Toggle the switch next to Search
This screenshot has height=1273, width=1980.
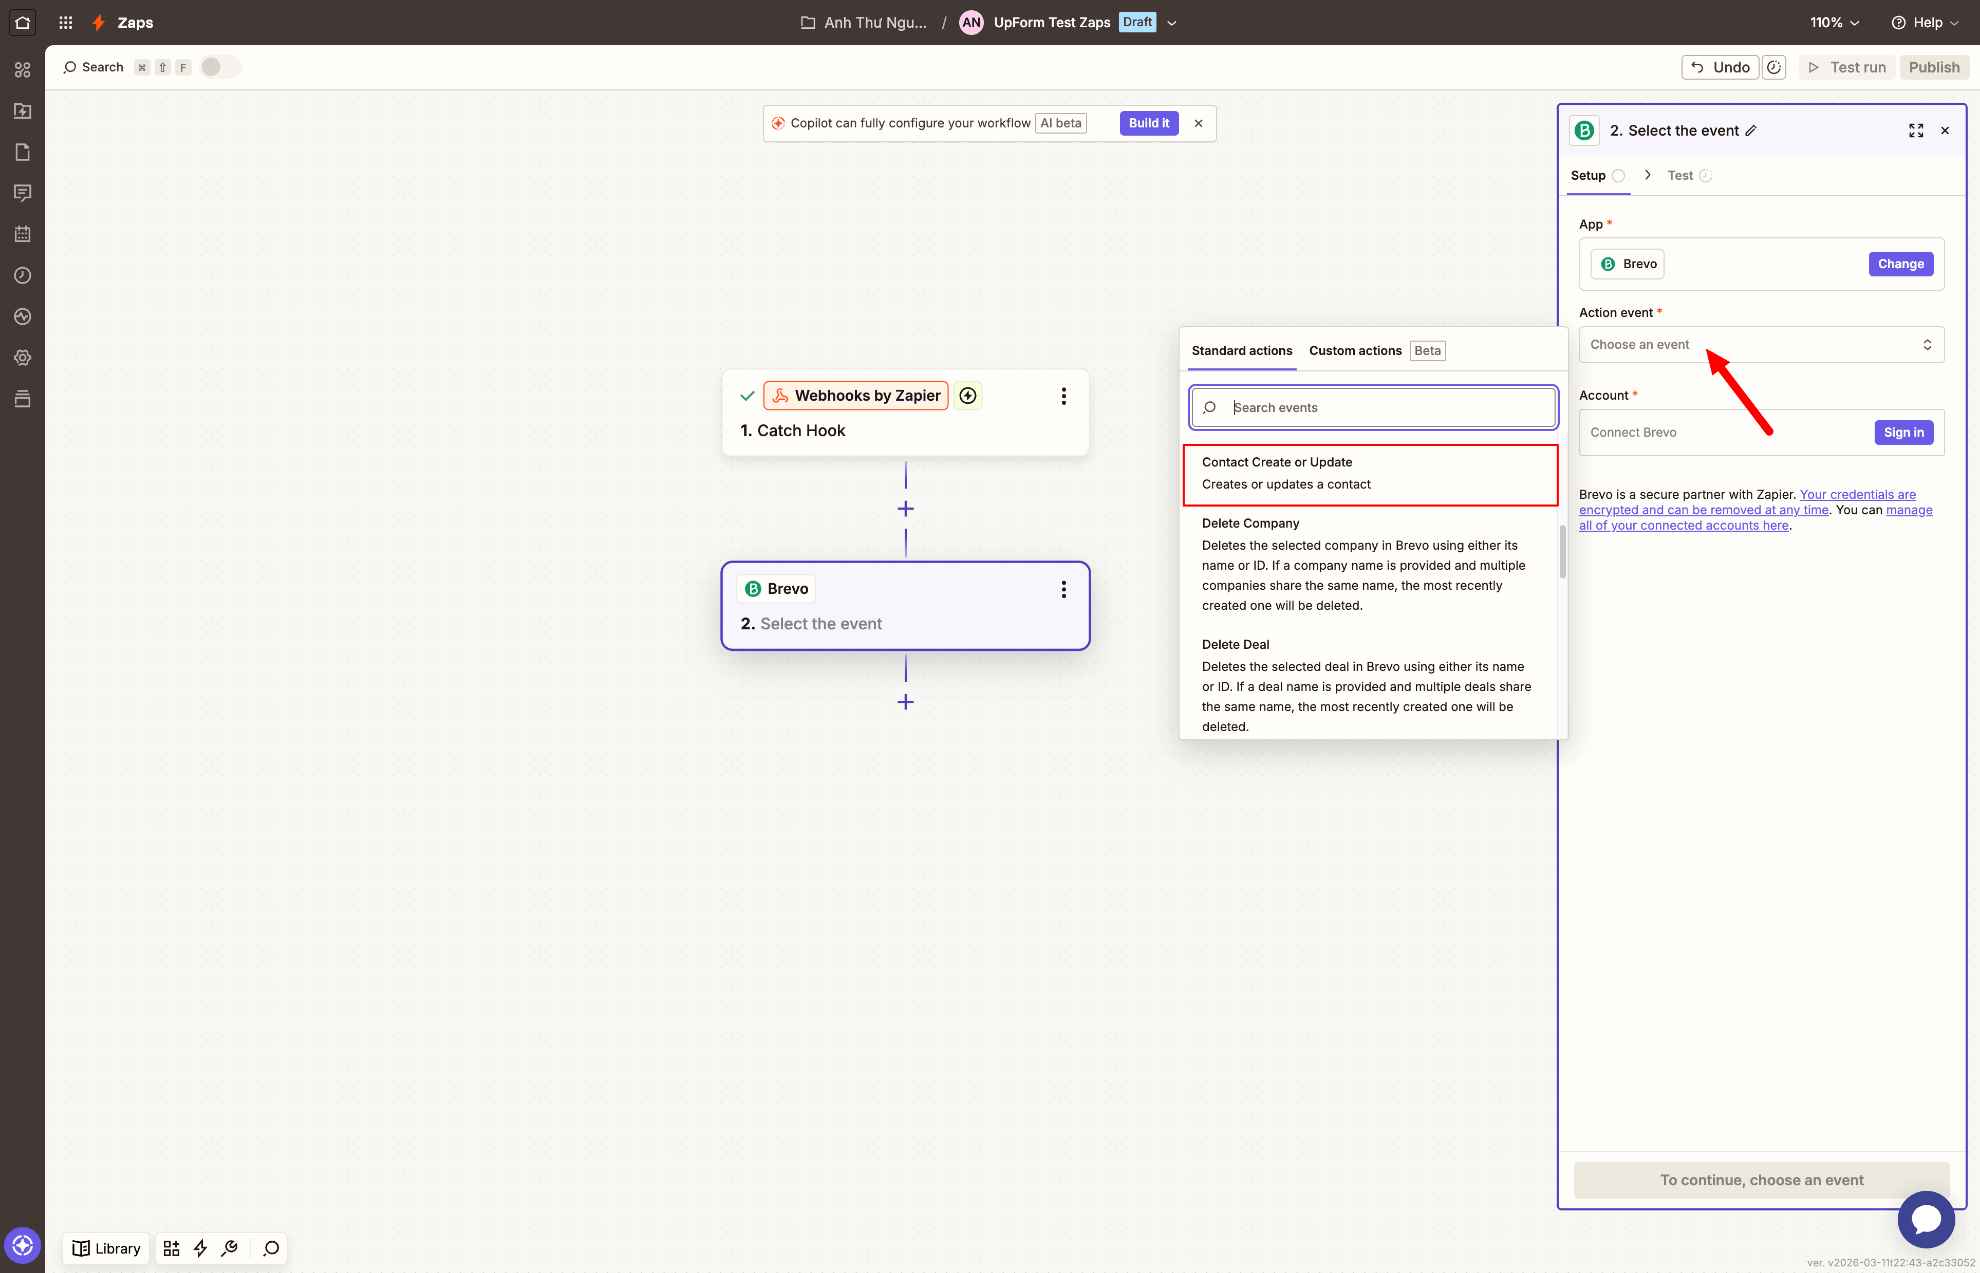coord(220,67)
